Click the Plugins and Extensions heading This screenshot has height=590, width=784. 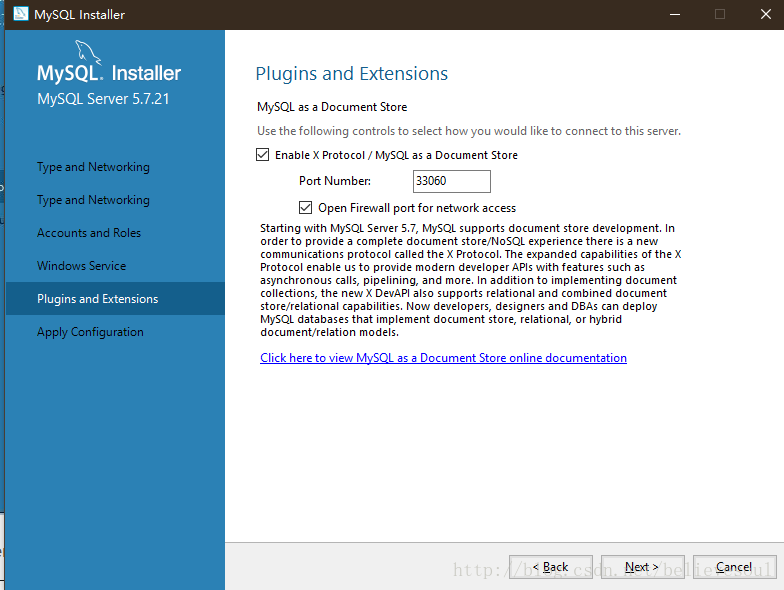352,74
